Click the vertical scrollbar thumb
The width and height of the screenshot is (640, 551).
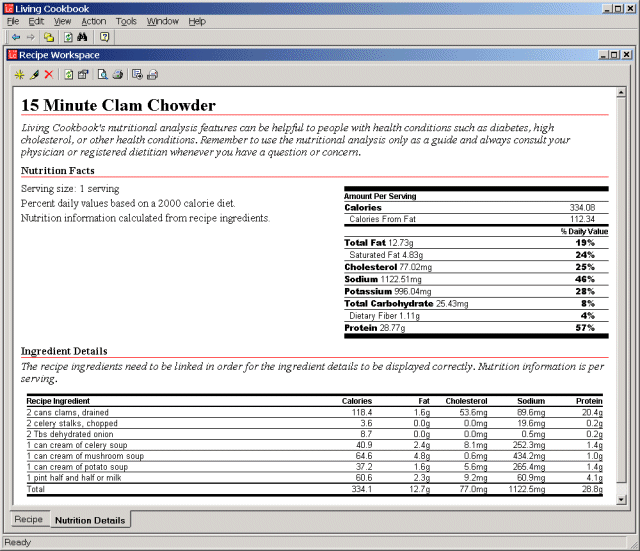pos(621,290)
